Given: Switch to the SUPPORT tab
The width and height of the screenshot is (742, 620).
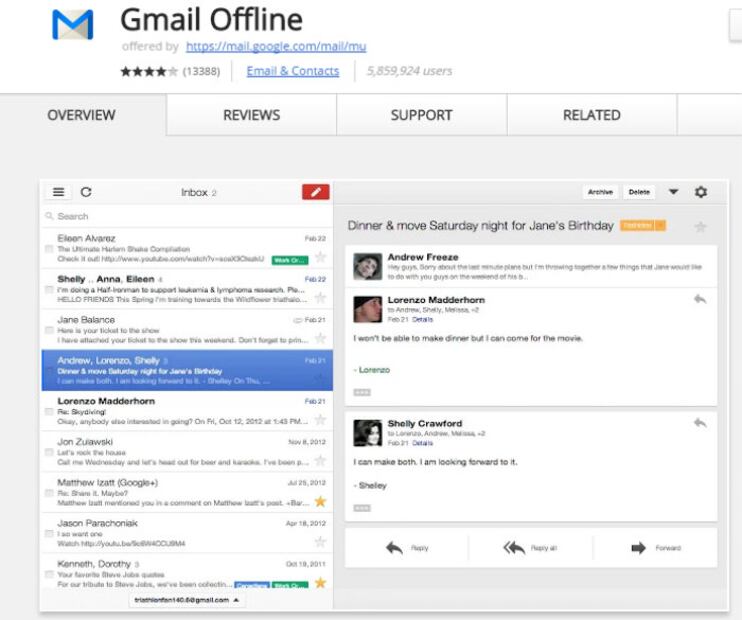Looking at the screenshot, I should (422, 115).
